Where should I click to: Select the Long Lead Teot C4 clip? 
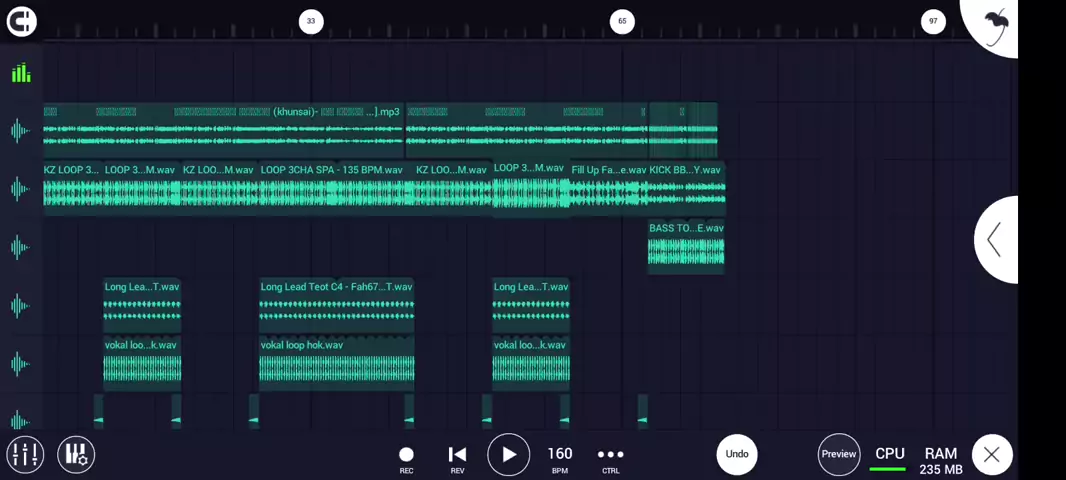[337, 306]
